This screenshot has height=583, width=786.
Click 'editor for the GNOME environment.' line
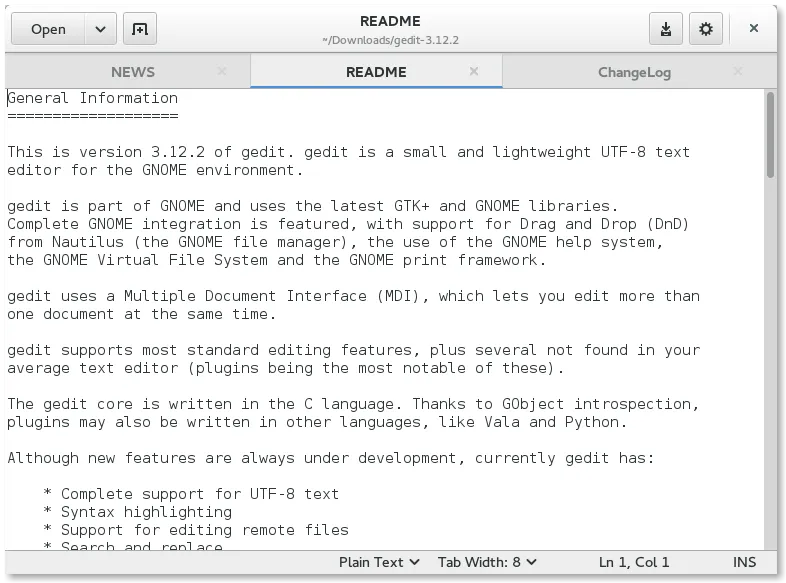point(155,170)
